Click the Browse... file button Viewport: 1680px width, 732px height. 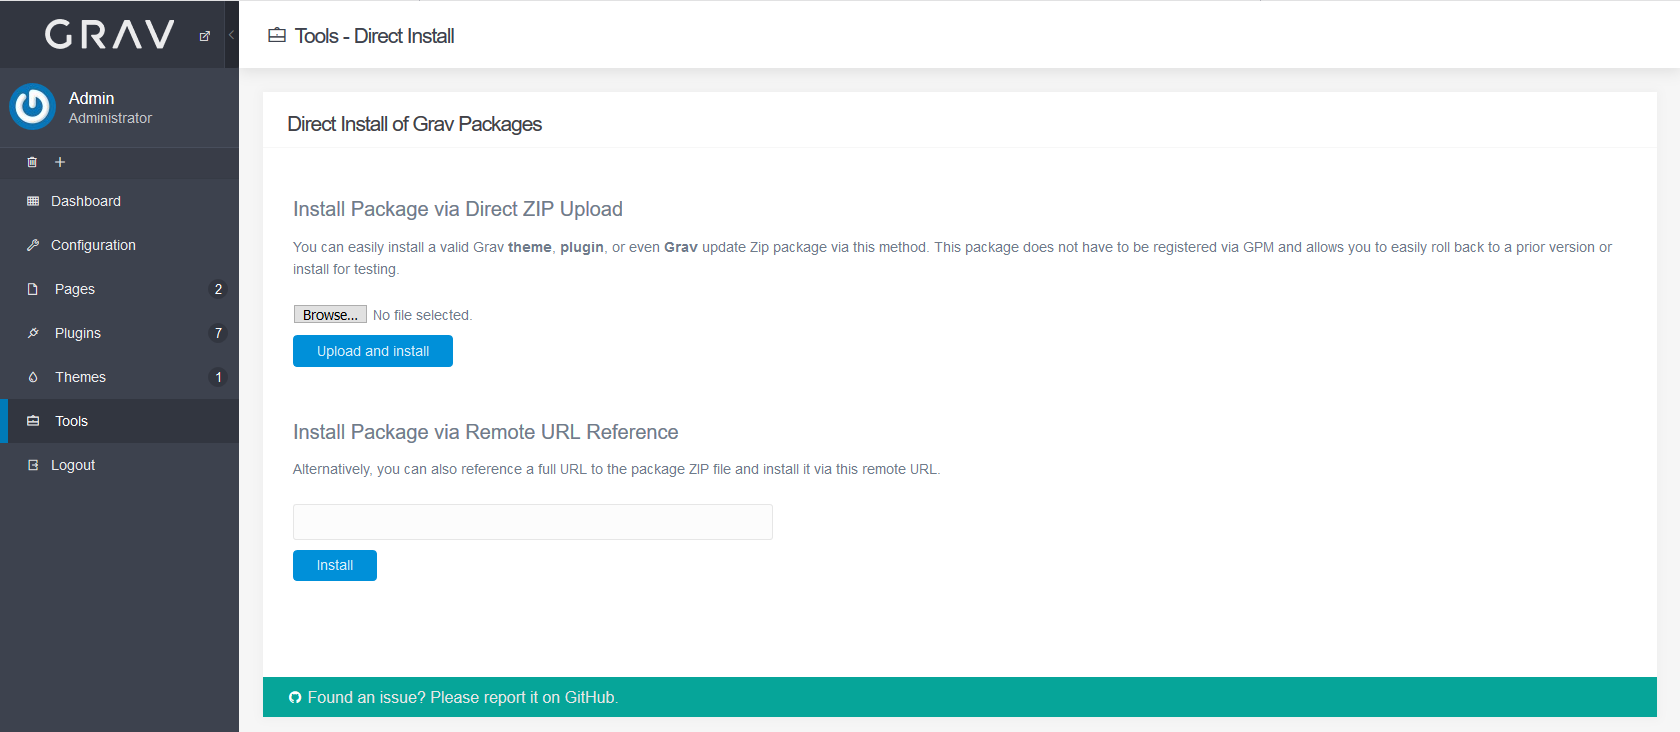click(330, 315)
